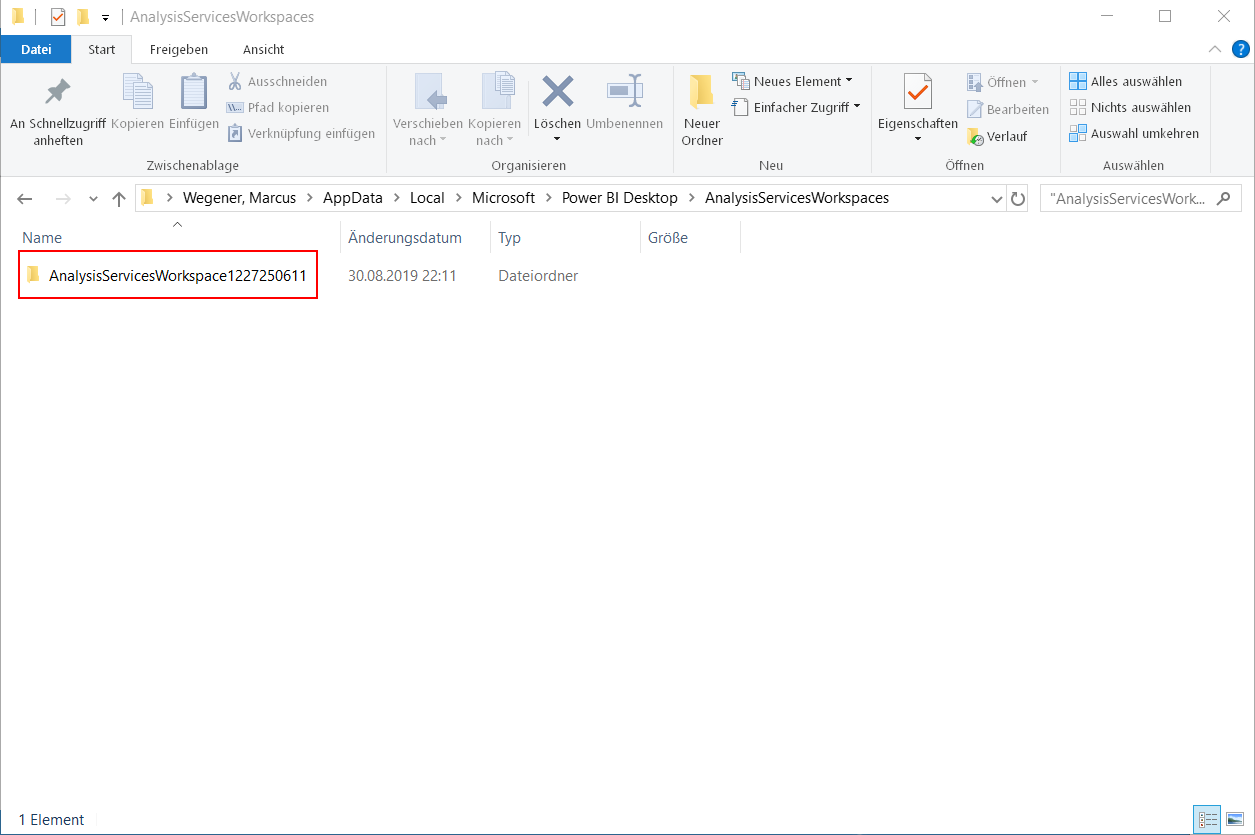Click the date 30.08.2019 22:11

click(402, 275)
